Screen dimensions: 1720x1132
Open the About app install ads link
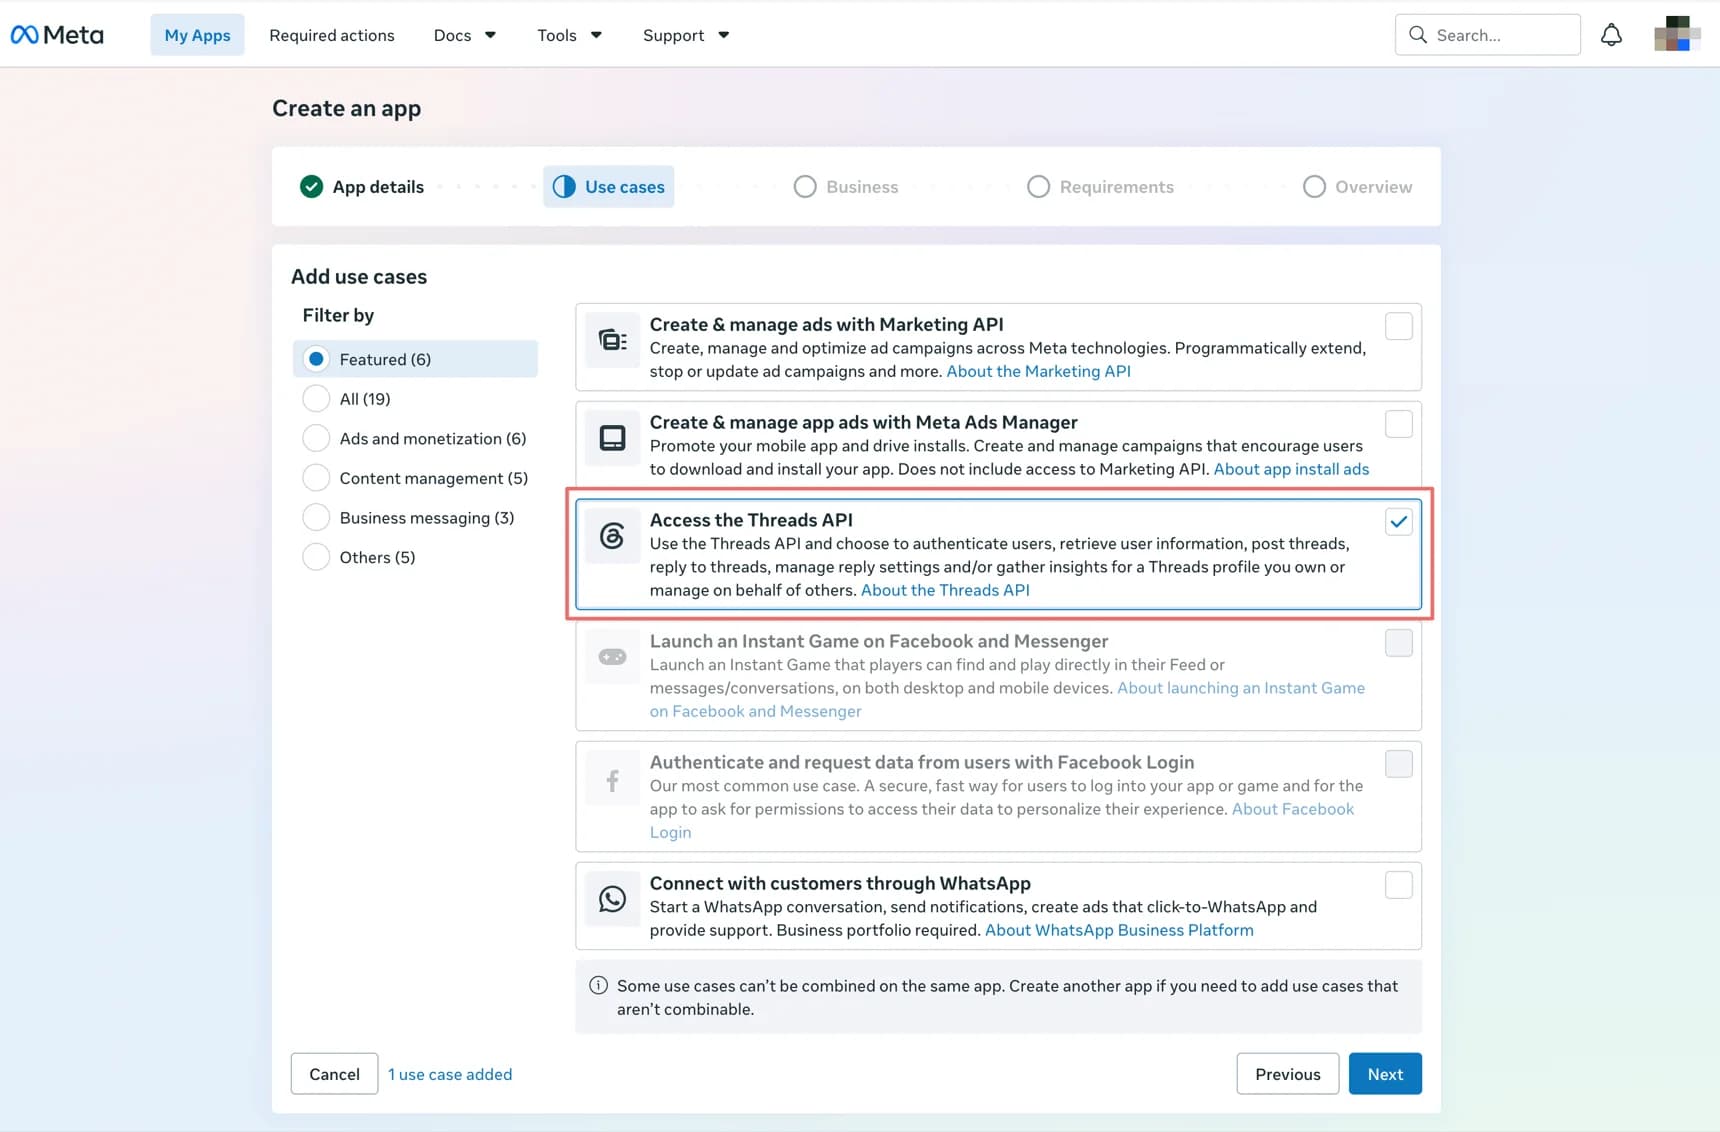pyautogui.click(x=1291, y=469)
